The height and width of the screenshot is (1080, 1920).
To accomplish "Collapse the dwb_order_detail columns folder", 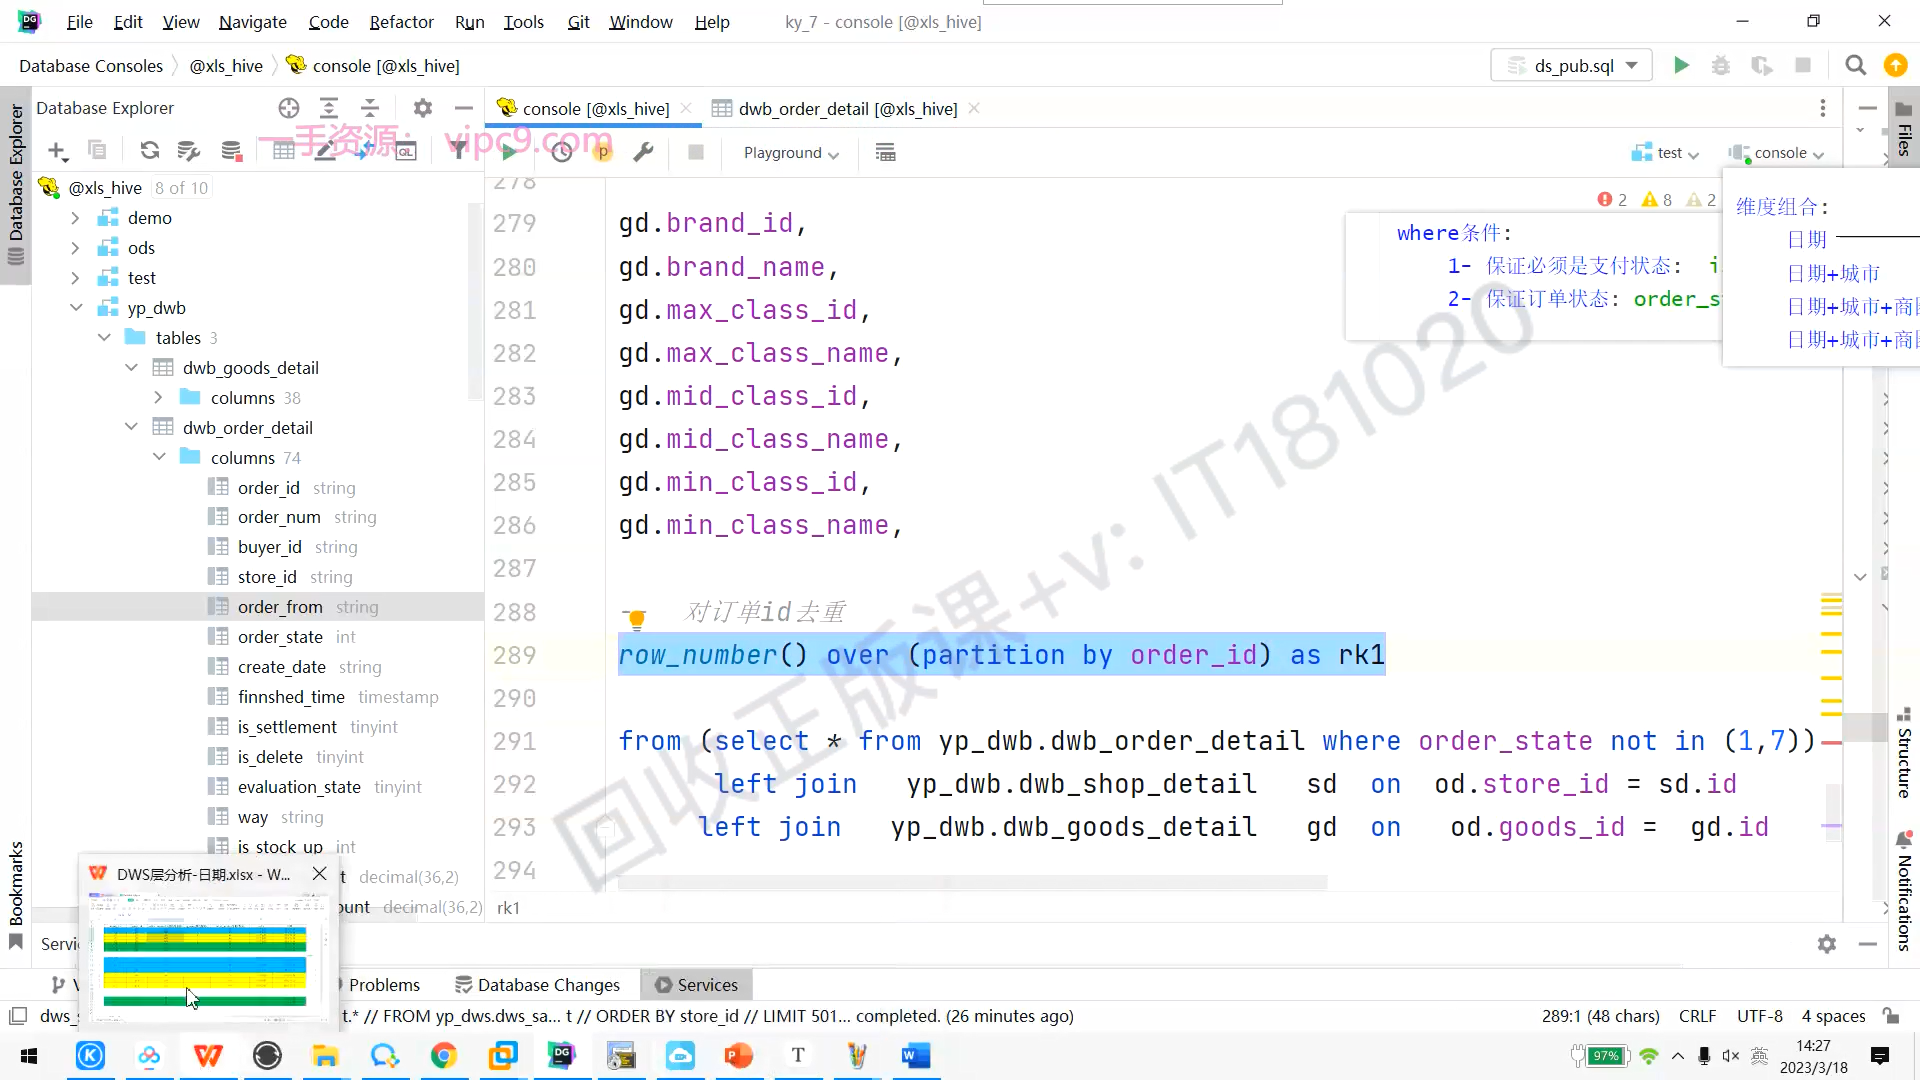I will click(x=159, y=457).
